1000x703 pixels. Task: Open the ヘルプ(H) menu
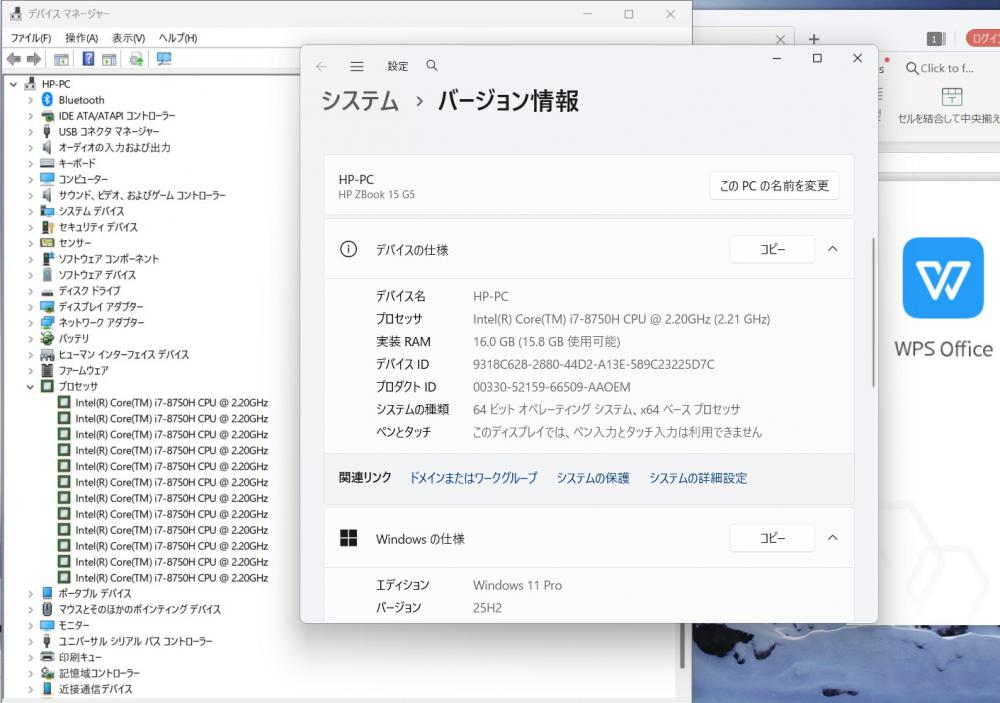point(178,38)
